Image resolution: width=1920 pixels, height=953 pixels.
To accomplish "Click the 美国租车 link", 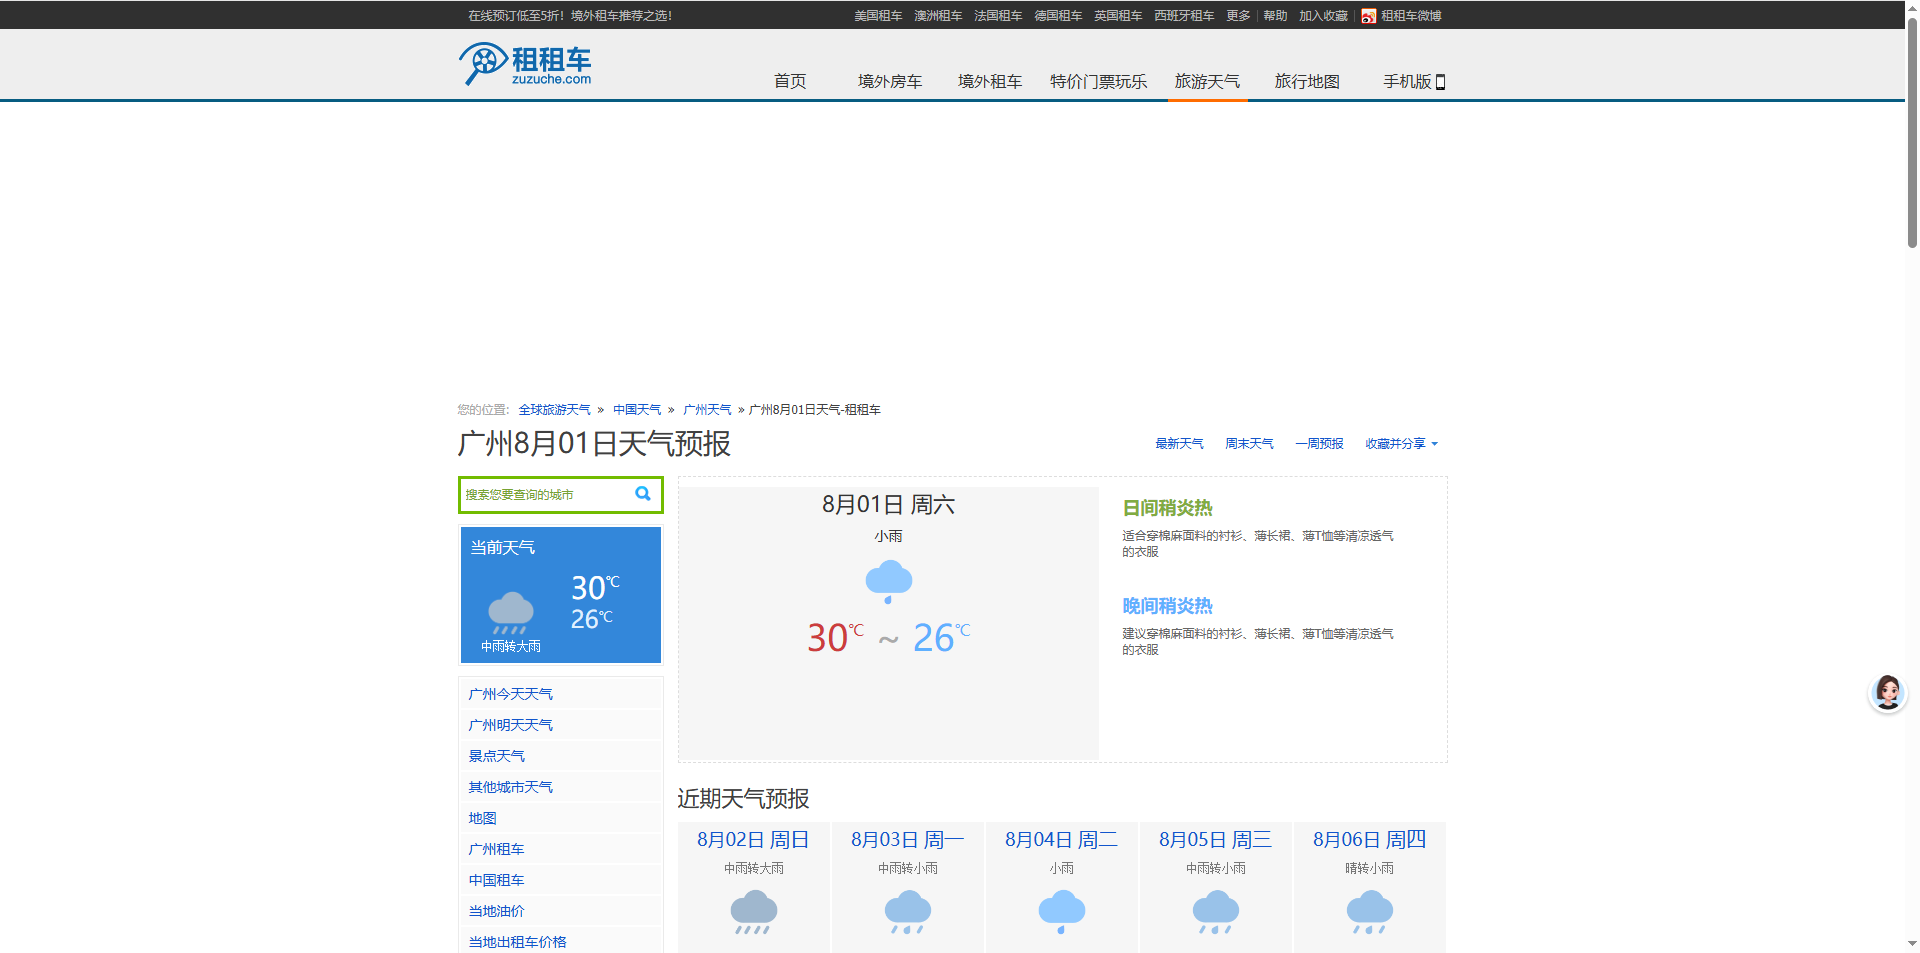I will [878, 16].
